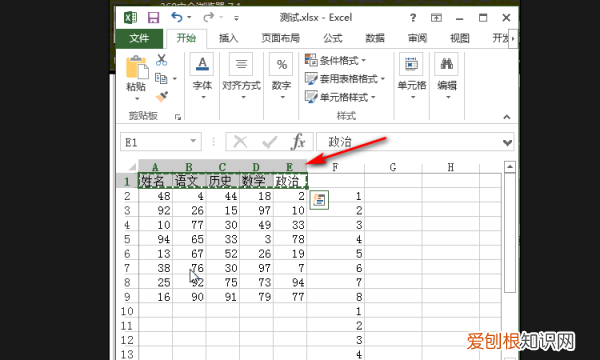Select cell containing 语文
Image resolution: width=600 pixels, height=360 pixels.
[x=189, y=181]
